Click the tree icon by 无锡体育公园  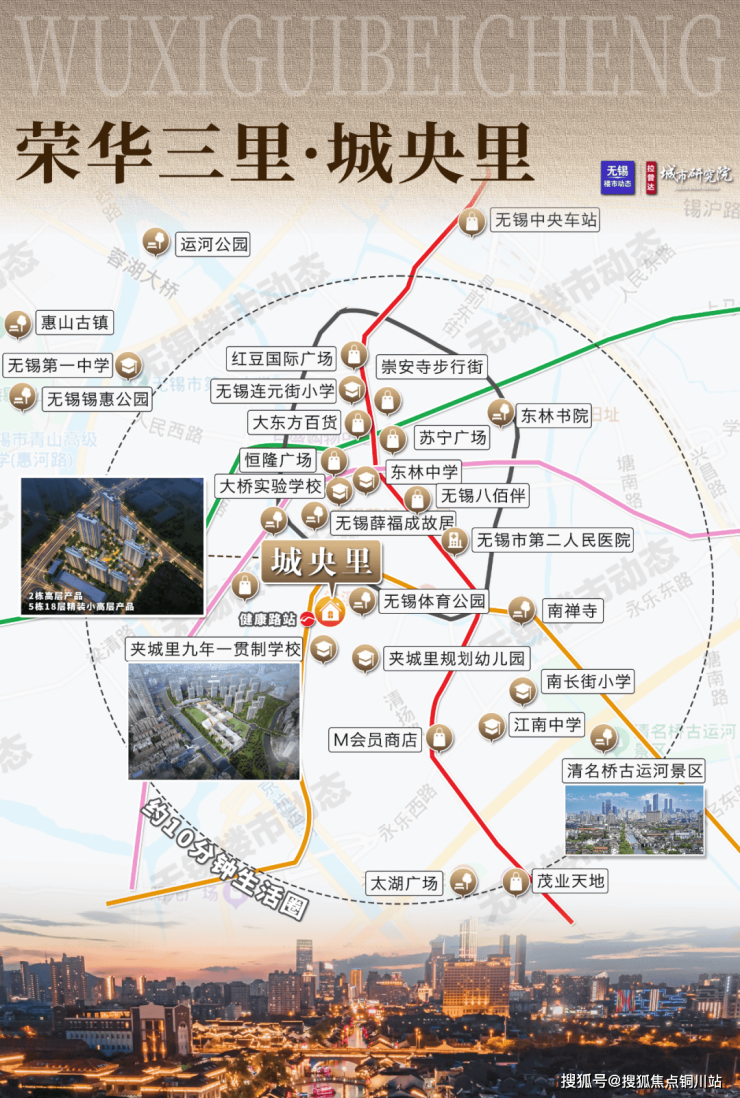362,600
